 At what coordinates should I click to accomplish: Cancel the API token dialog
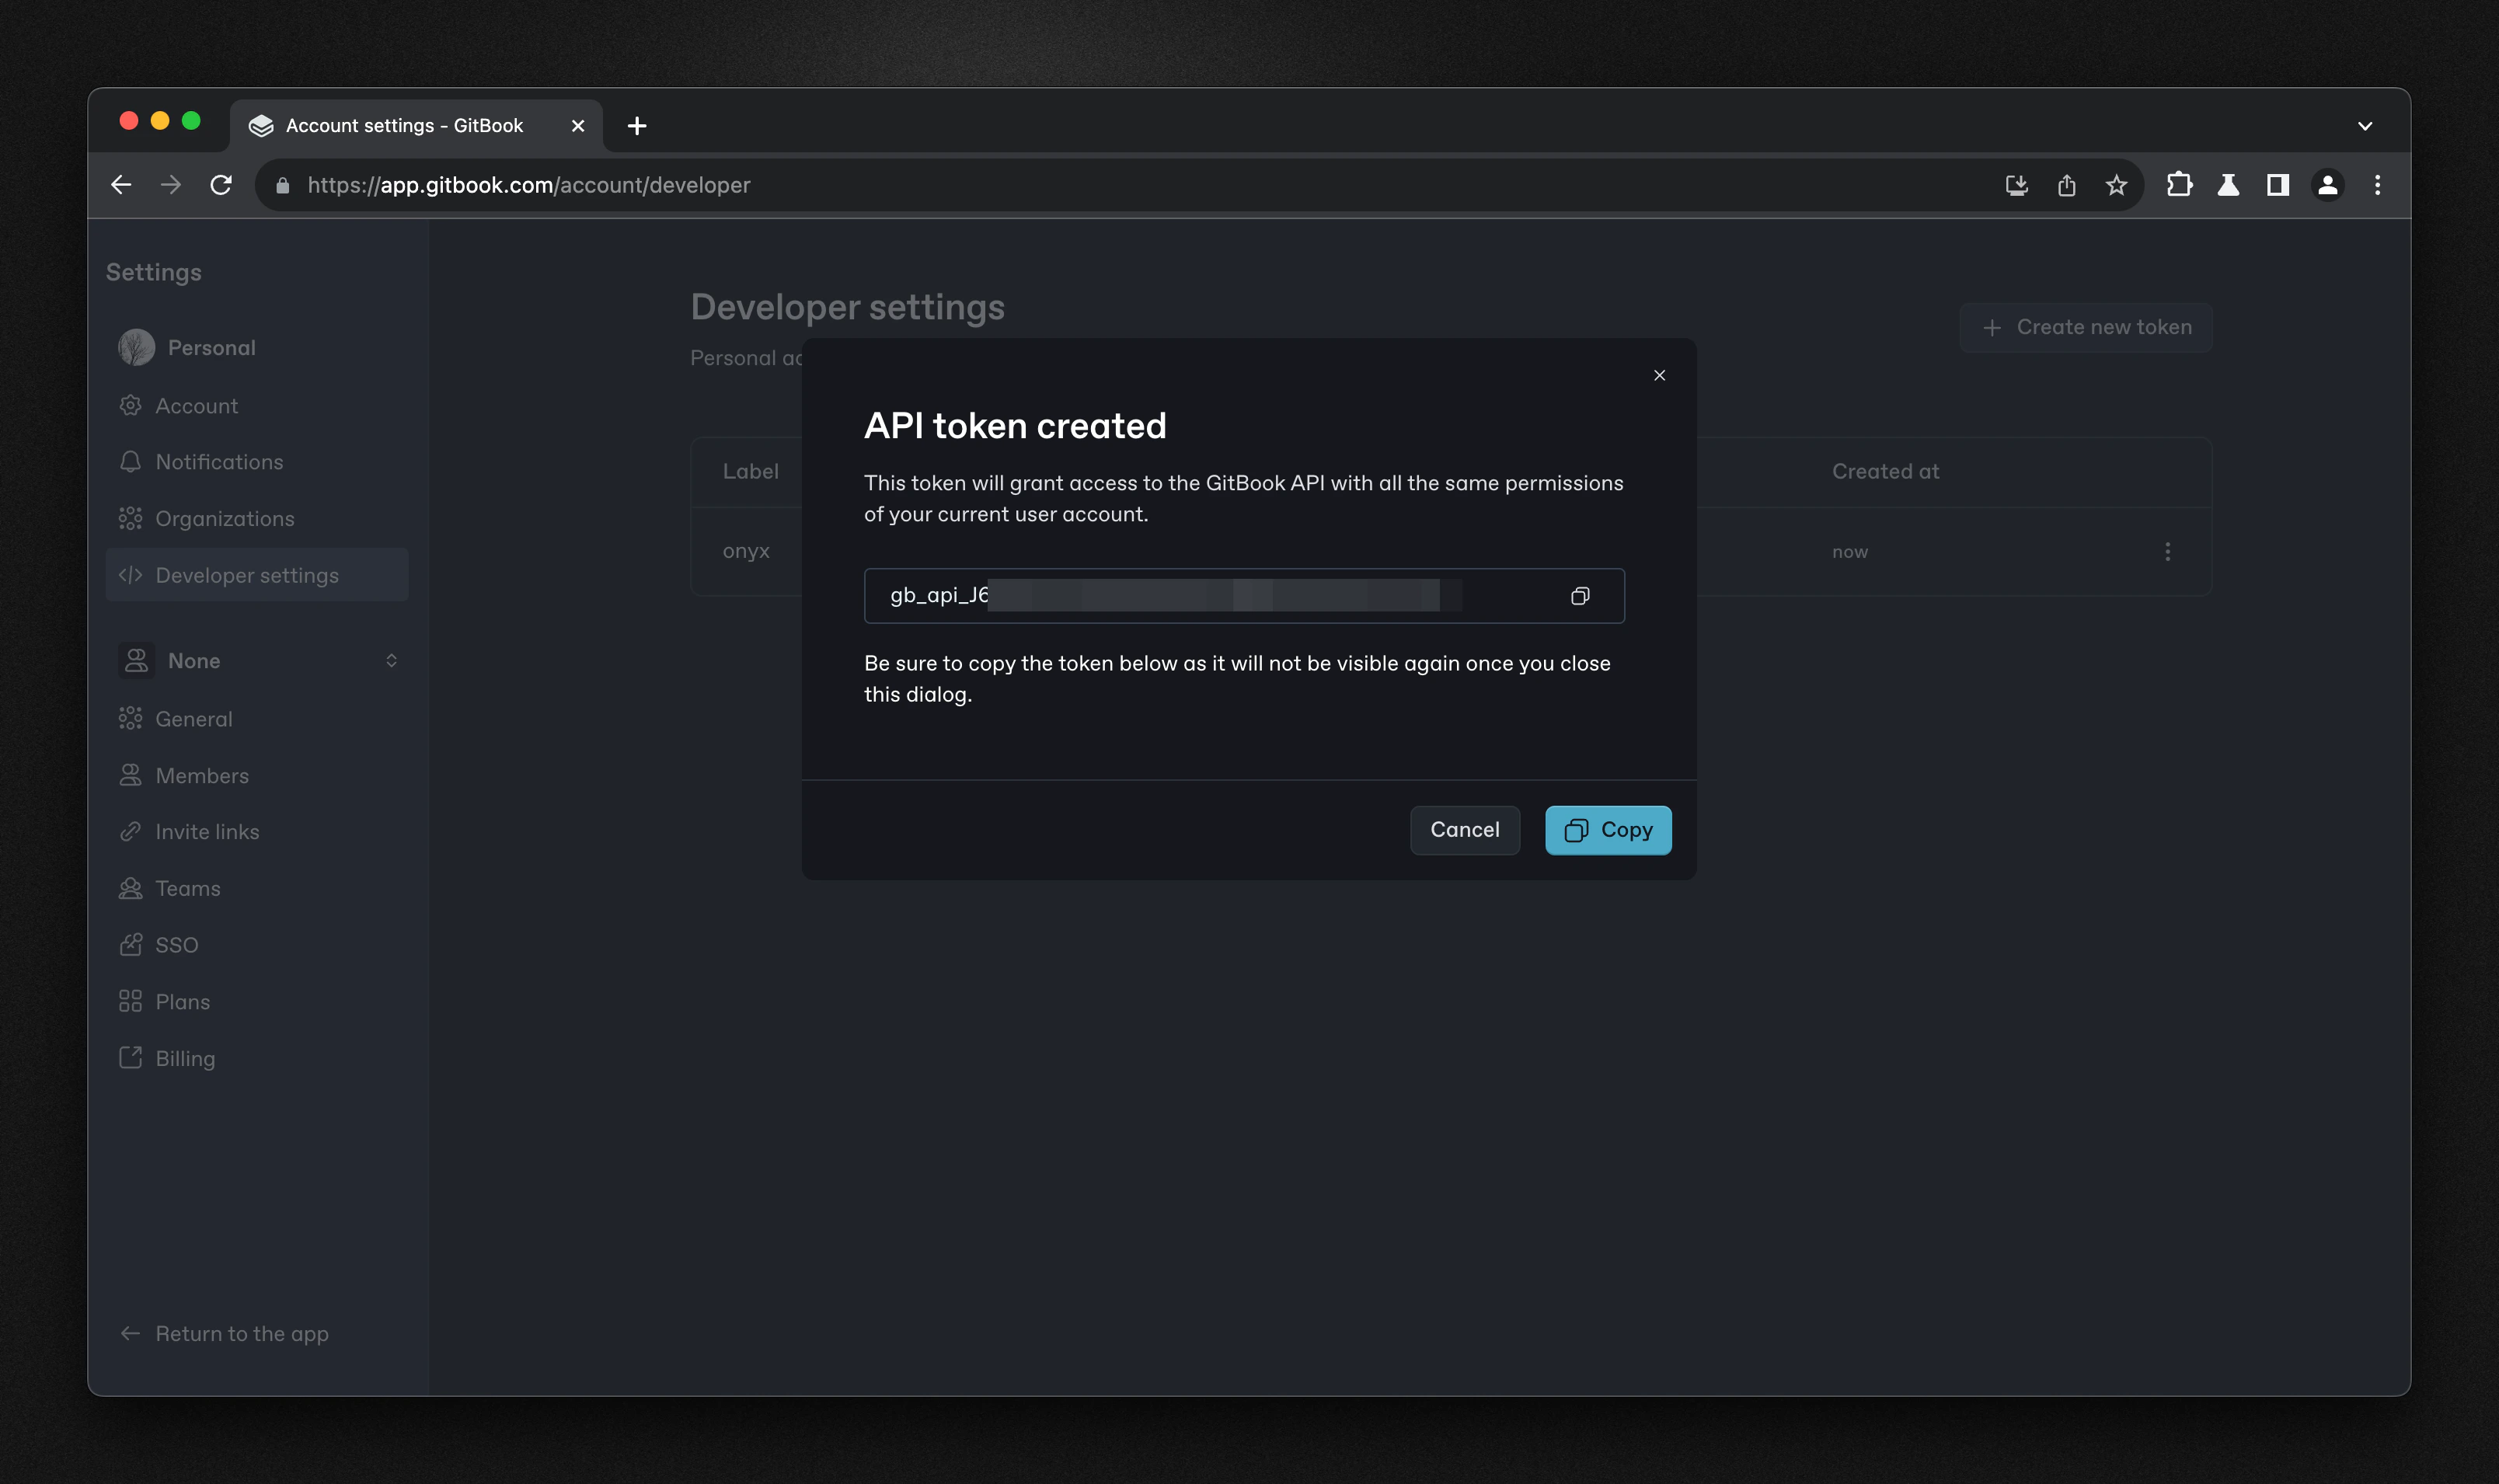pos(1464,830)
